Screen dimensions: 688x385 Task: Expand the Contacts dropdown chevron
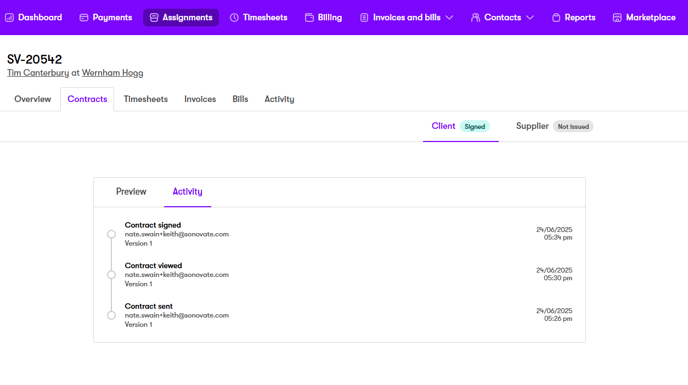tap(530, 18)
